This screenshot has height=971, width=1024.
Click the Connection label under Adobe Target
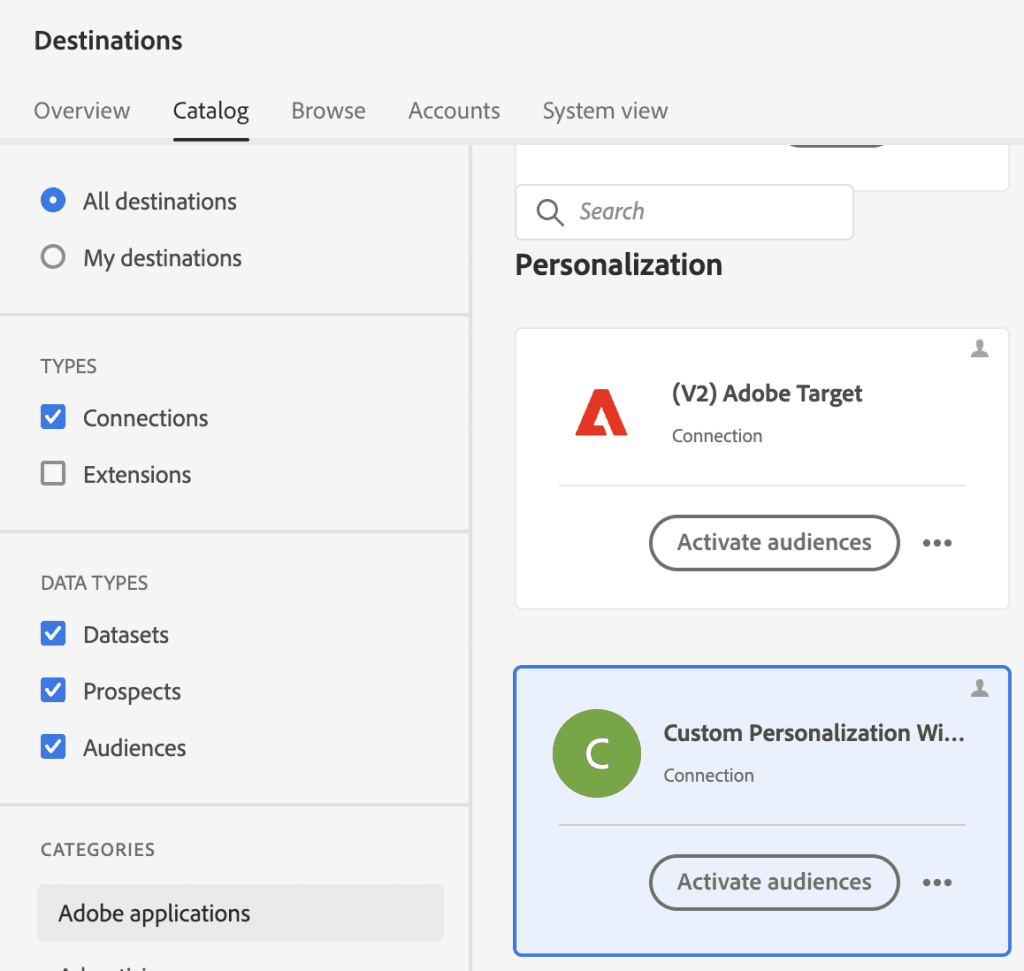pyautogui.click(x=717, y=436)
